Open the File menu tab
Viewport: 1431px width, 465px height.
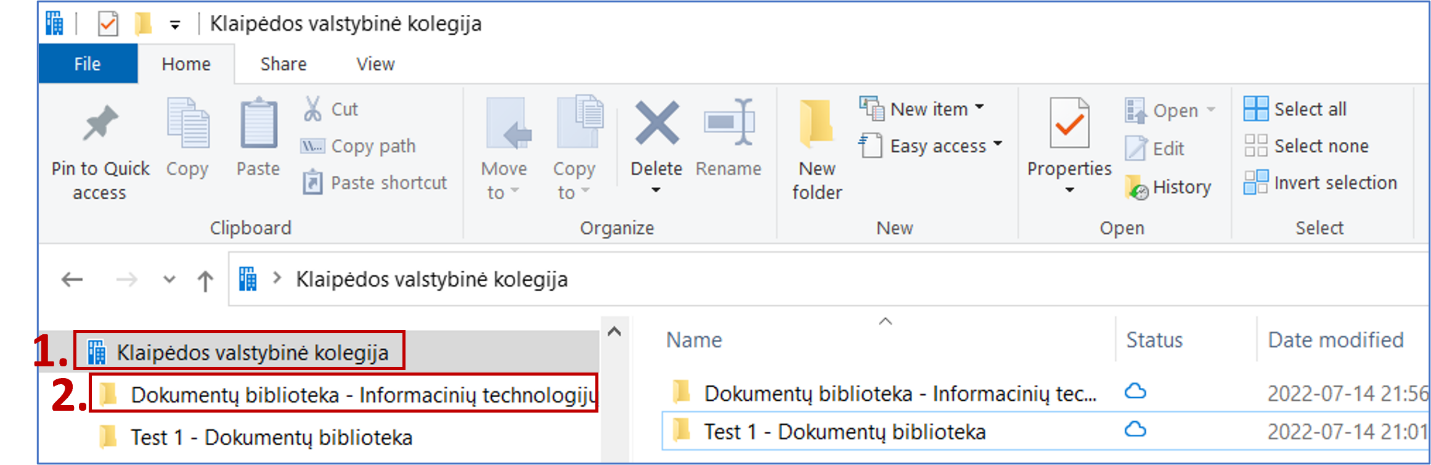click(x=87, y=64)
